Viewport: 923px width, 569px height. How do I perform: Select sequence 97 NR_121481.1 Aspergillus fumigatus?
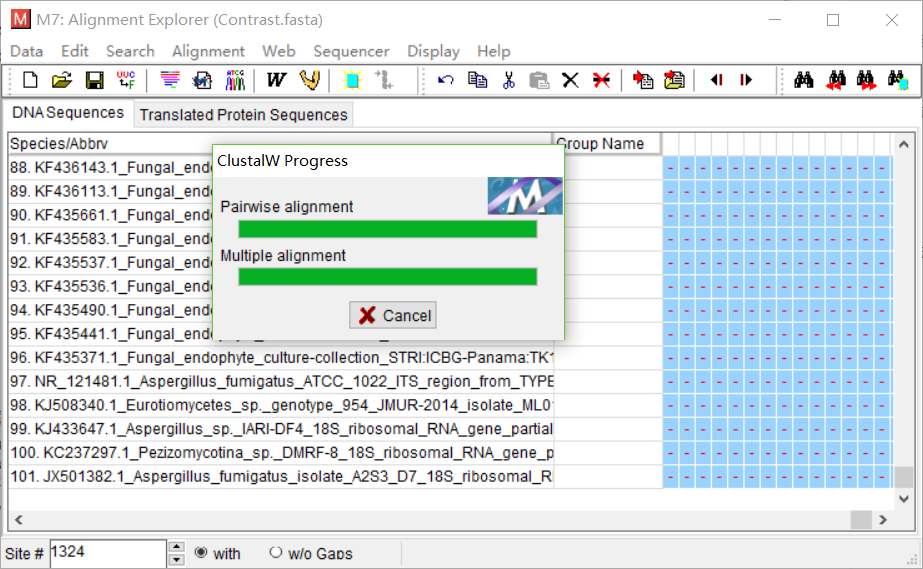point(281,381)
